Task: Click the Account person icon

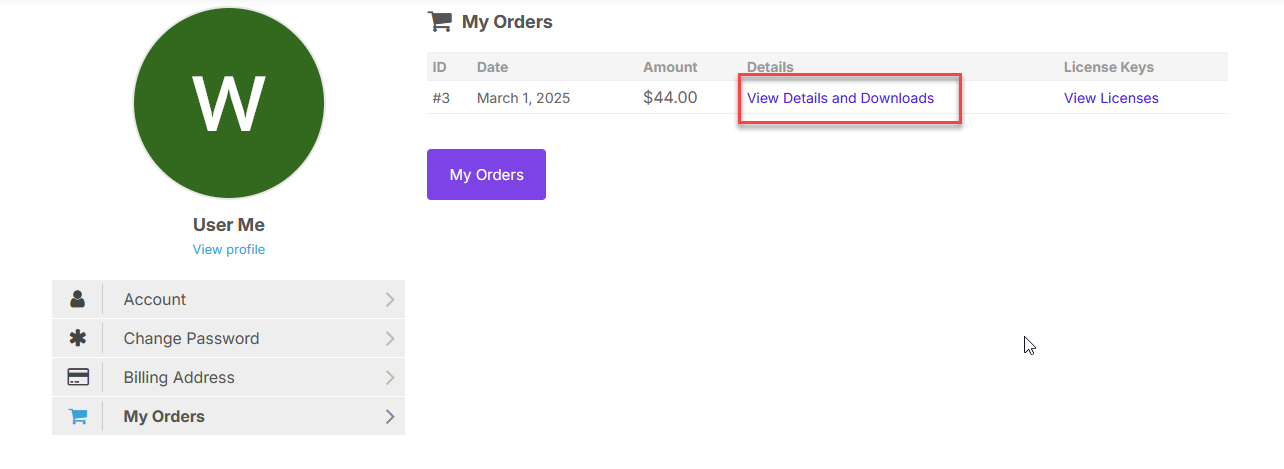Action: pos(78,299)
